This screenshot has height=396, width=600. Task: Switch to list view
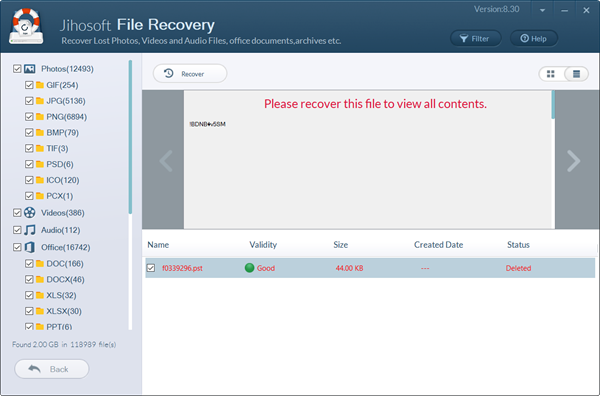coord(576,74)
